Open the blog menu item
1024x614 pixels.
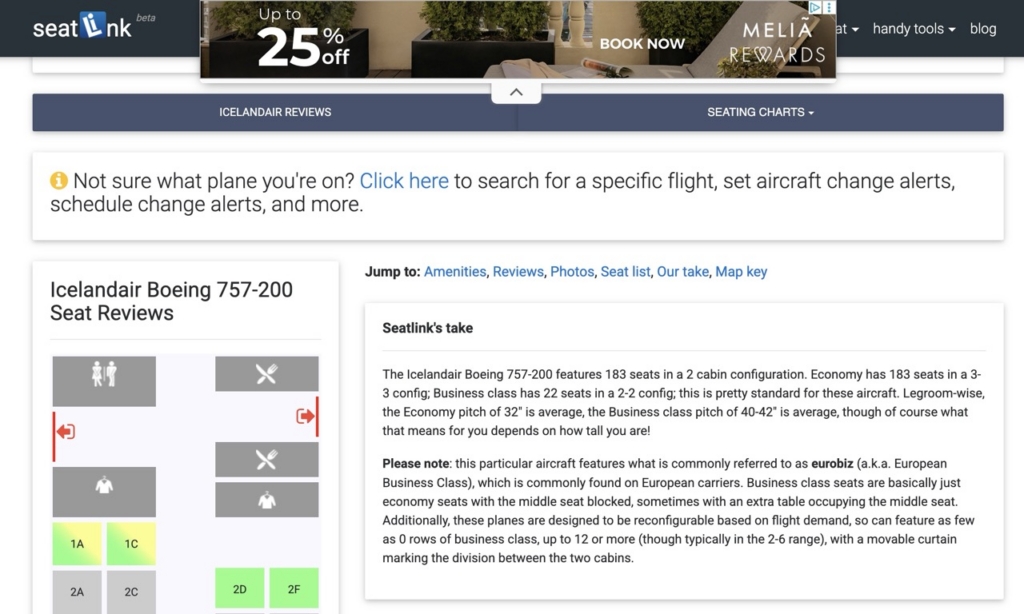[x=983, y=29]
